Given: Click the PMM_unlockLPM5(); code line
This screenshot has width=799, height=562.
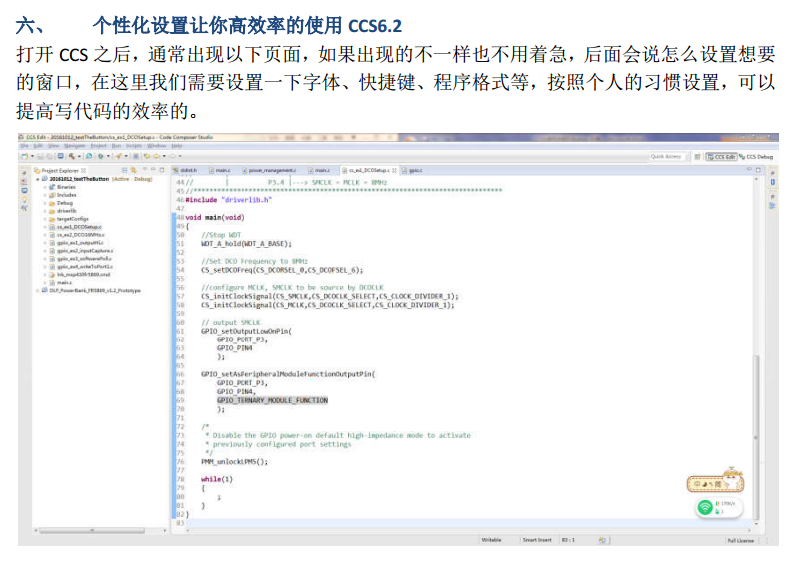Looking at the screenshot, I should click(234, 462).
